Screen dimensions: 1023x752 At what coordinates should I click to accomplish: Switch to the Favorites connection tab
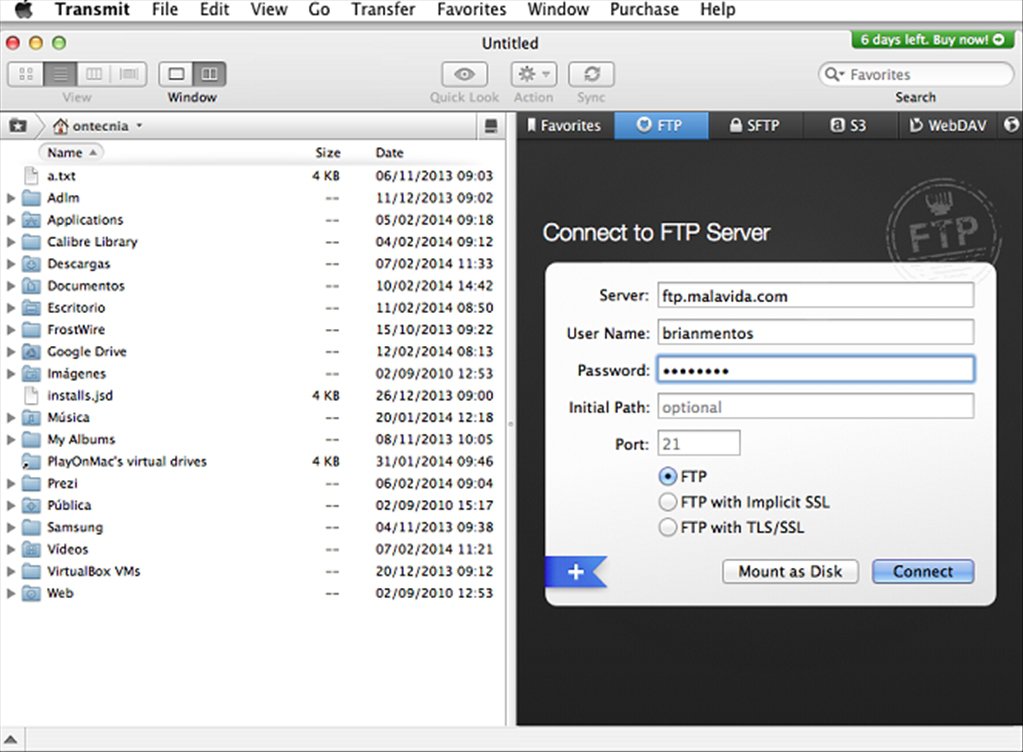pos(565,125)
